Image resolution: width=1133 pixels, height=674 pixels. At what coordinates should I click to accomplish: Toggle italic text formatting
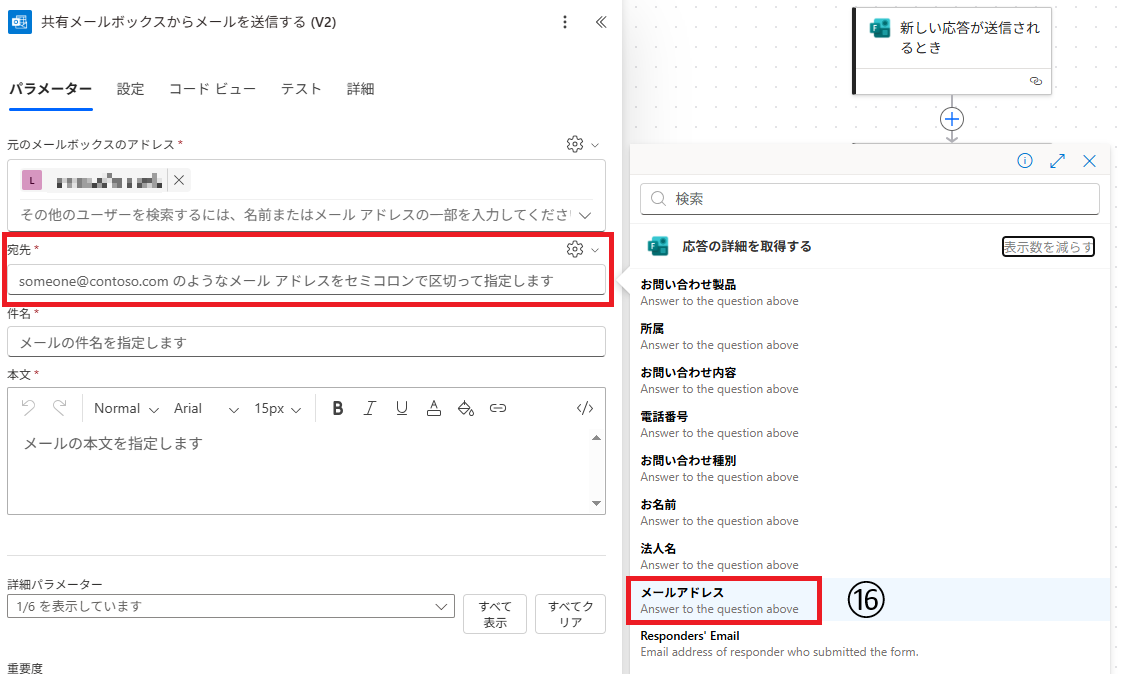(x=370, y=408)
